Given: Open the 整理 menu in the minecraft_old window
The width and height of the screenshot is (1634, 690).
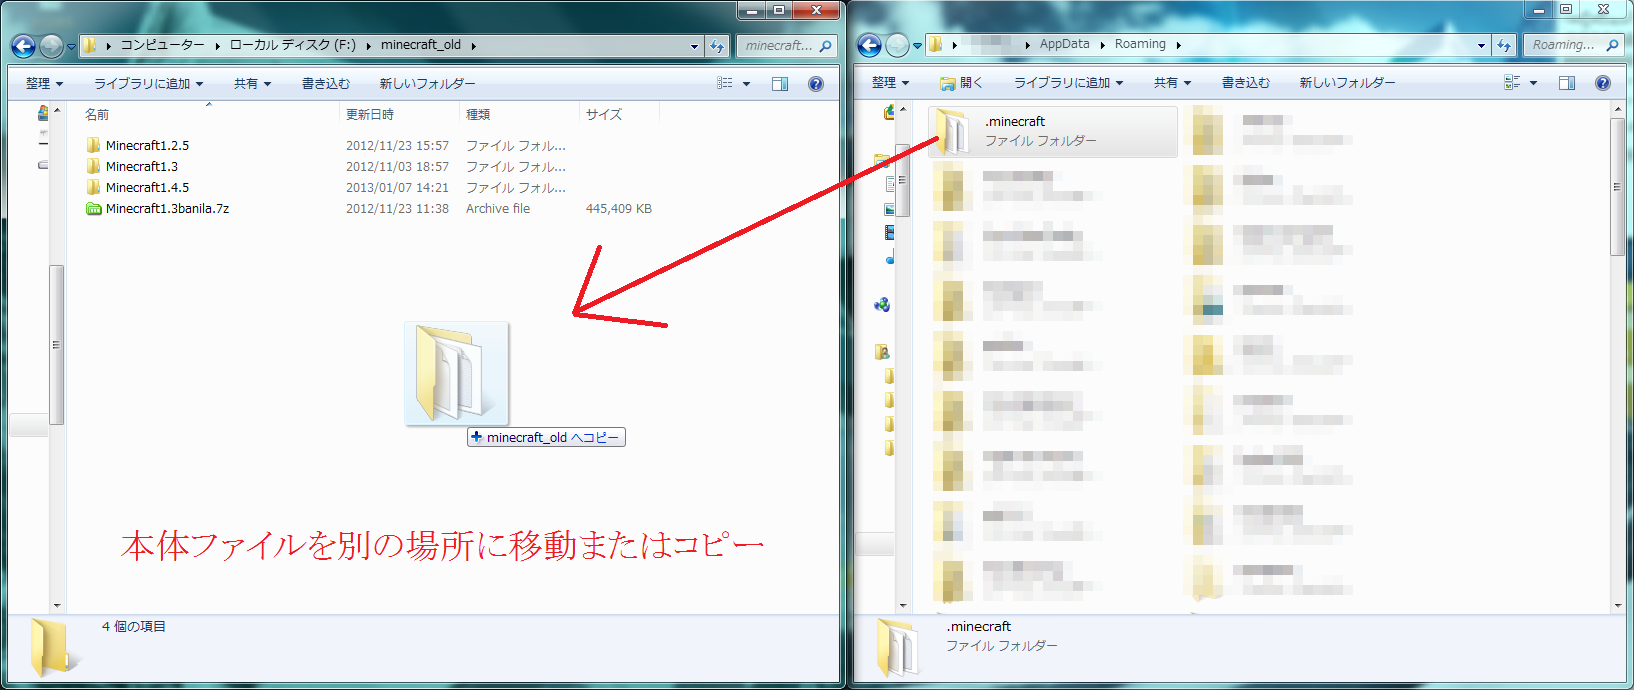Looking at the screenshot, I should (44, 84).
